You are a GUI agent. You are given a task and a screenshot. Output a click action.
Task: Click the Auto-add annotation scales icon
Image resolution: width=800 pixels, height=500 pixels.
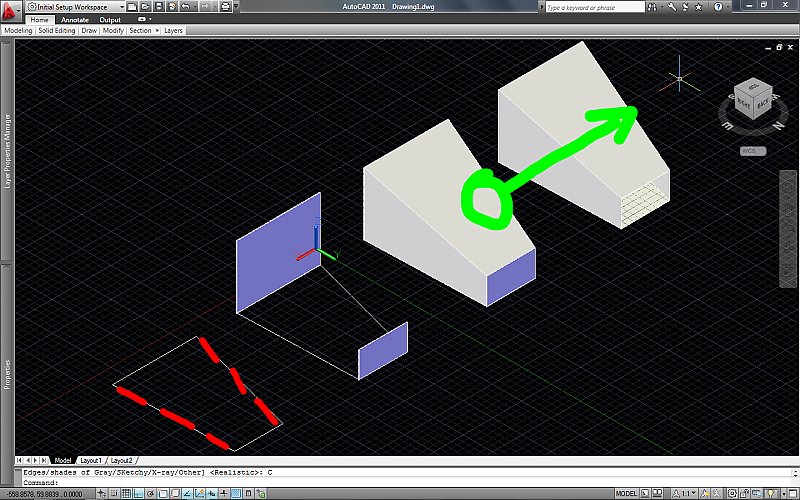(716, 493)
